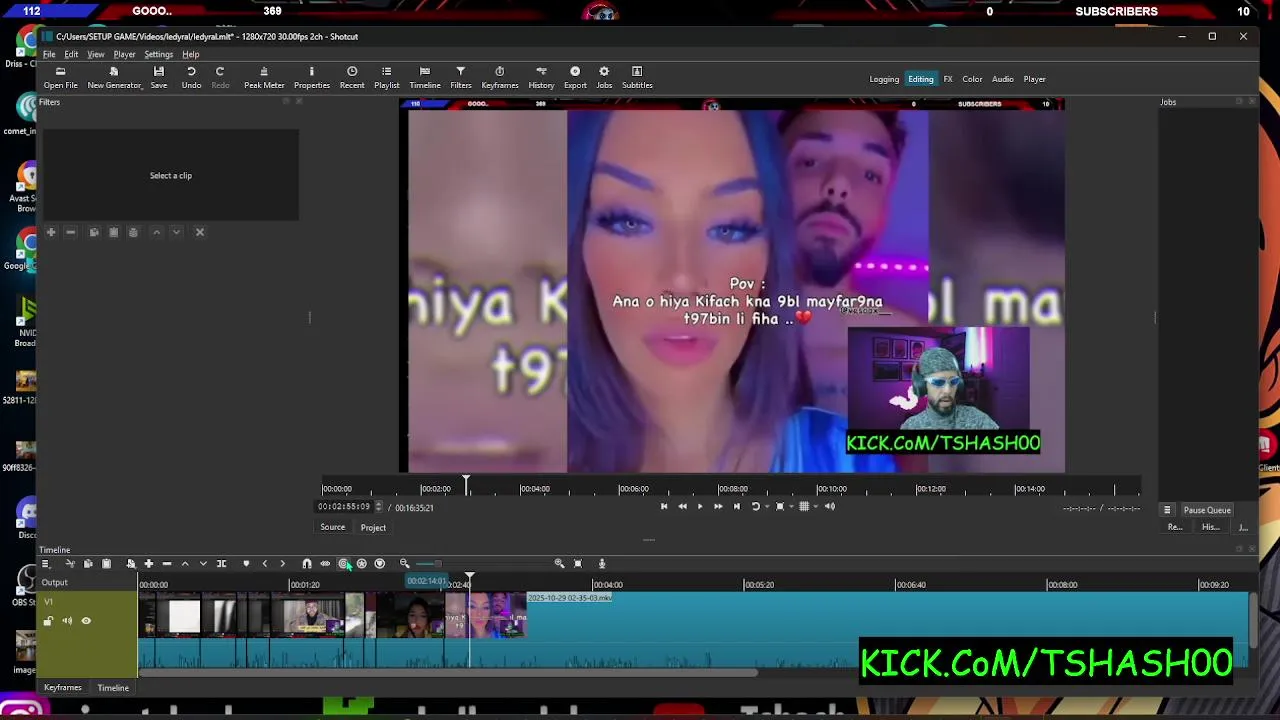Screen dimensions: 1280x720
Task: Ripple delete using the minus timeline icon
Action: [167, 564]
